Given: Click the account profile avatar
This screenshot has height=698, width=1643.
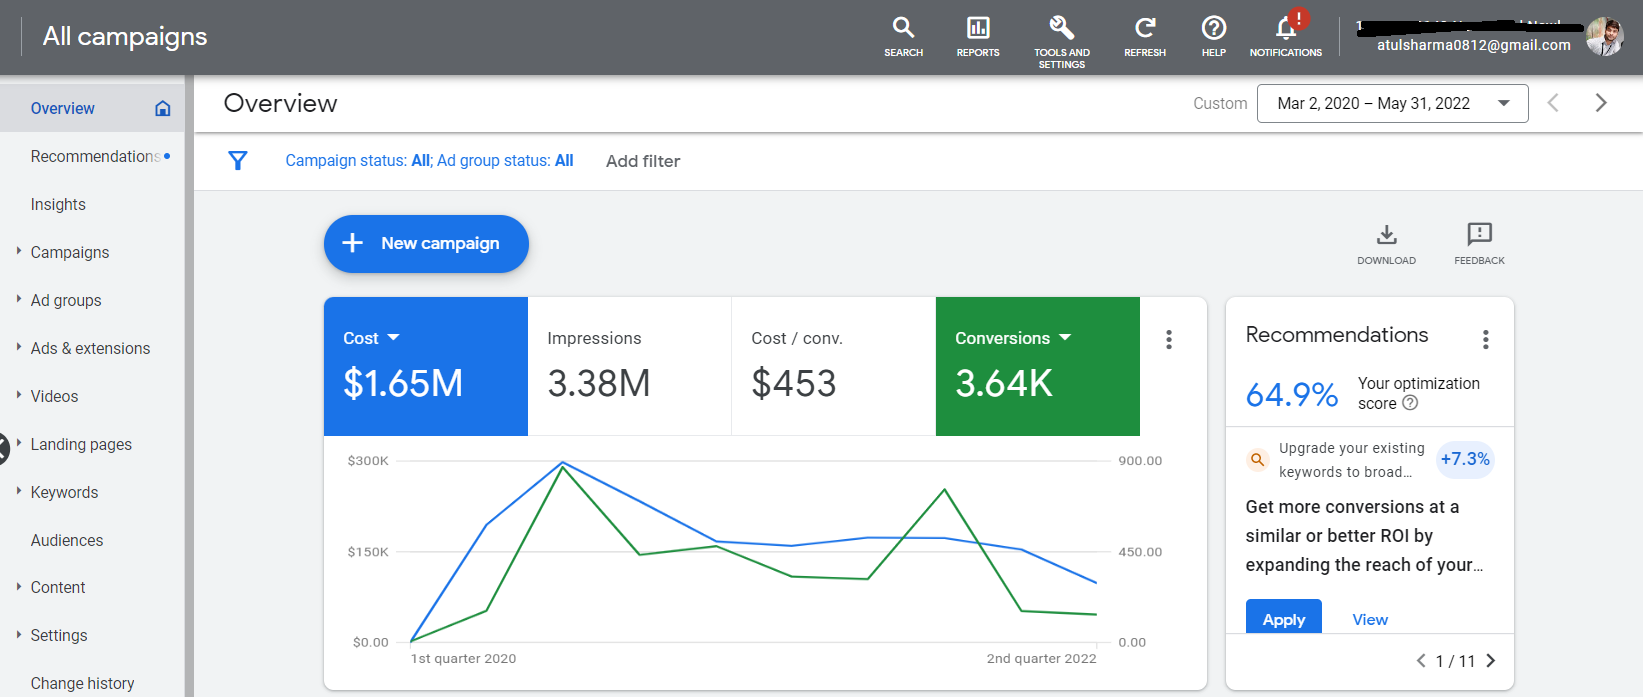Looking at the screenshot, I should pyautogui.click(x=1605, y=37).
